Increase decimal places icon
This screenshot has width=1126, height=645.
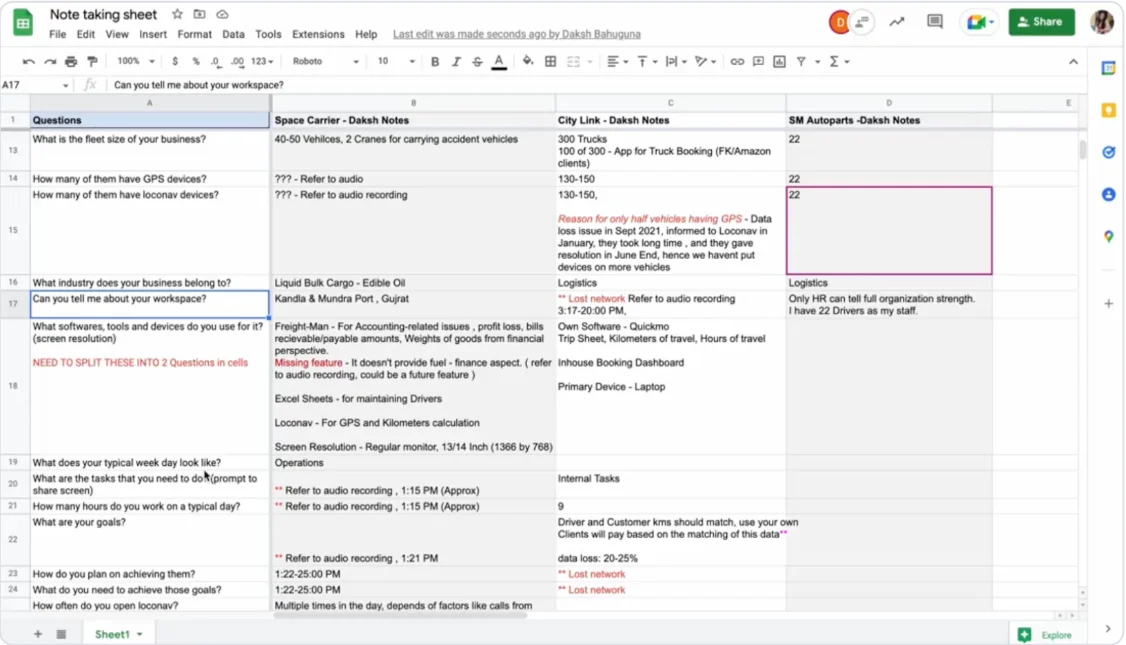(x=237, y=62)
